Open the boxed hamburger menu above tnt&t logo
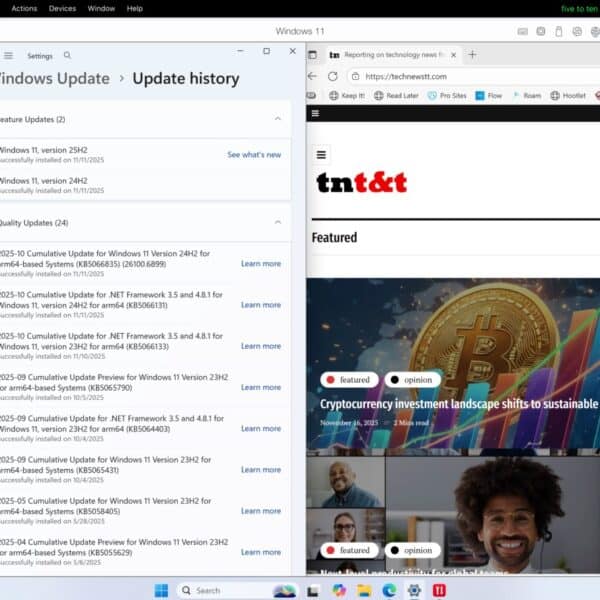Image resolution: width=600 pixels, height=600 pixels. click(x=321, y=155)
